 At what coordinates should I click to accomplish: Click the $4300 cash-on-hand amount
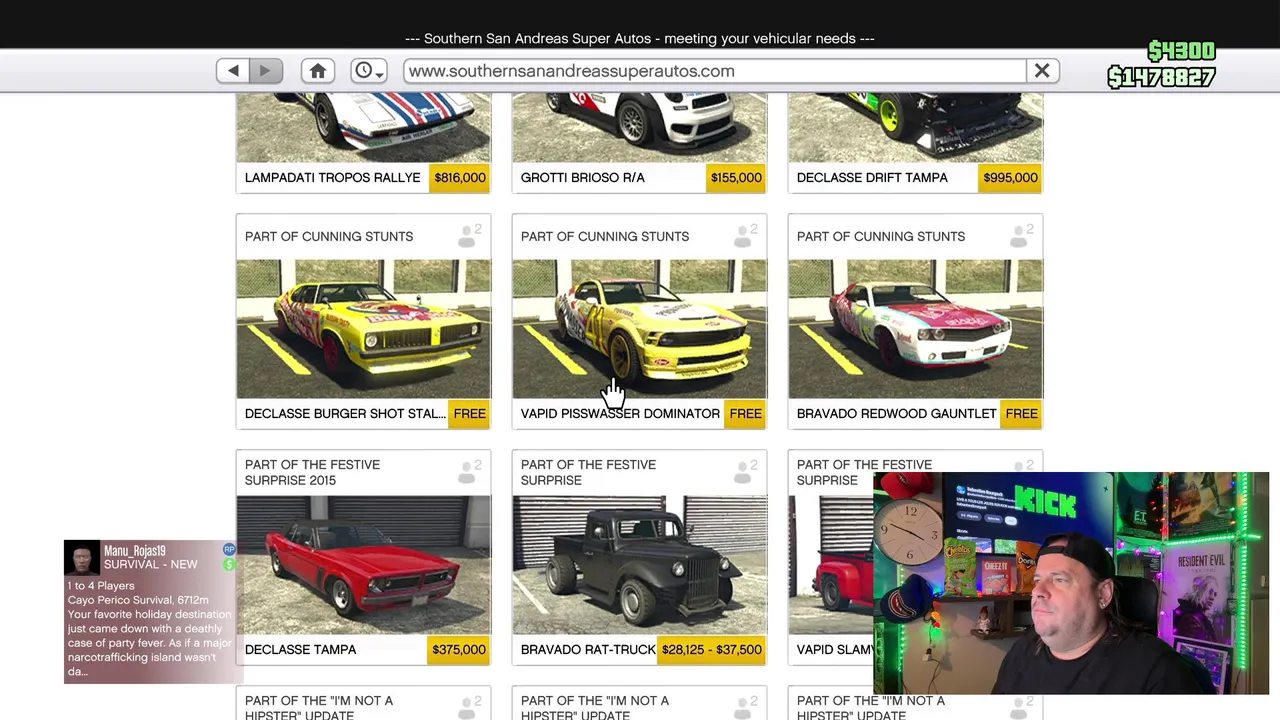[1181, 52]
